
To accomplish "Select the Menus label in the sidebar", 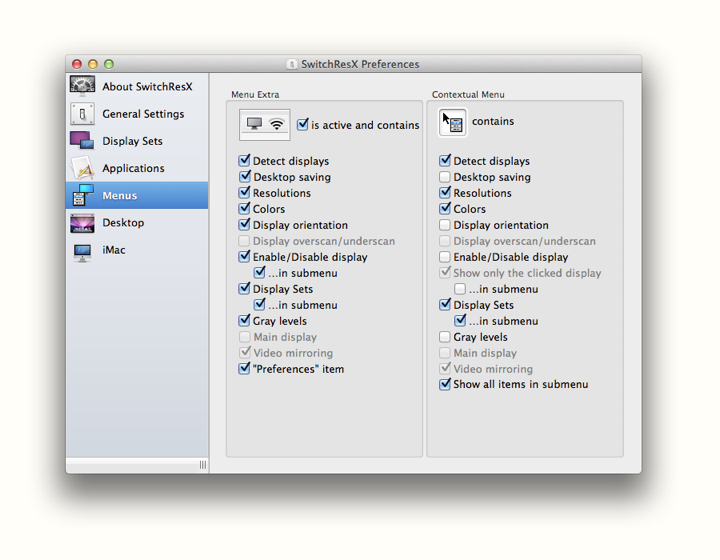I will pyautogui.click(x=119, y=196).
